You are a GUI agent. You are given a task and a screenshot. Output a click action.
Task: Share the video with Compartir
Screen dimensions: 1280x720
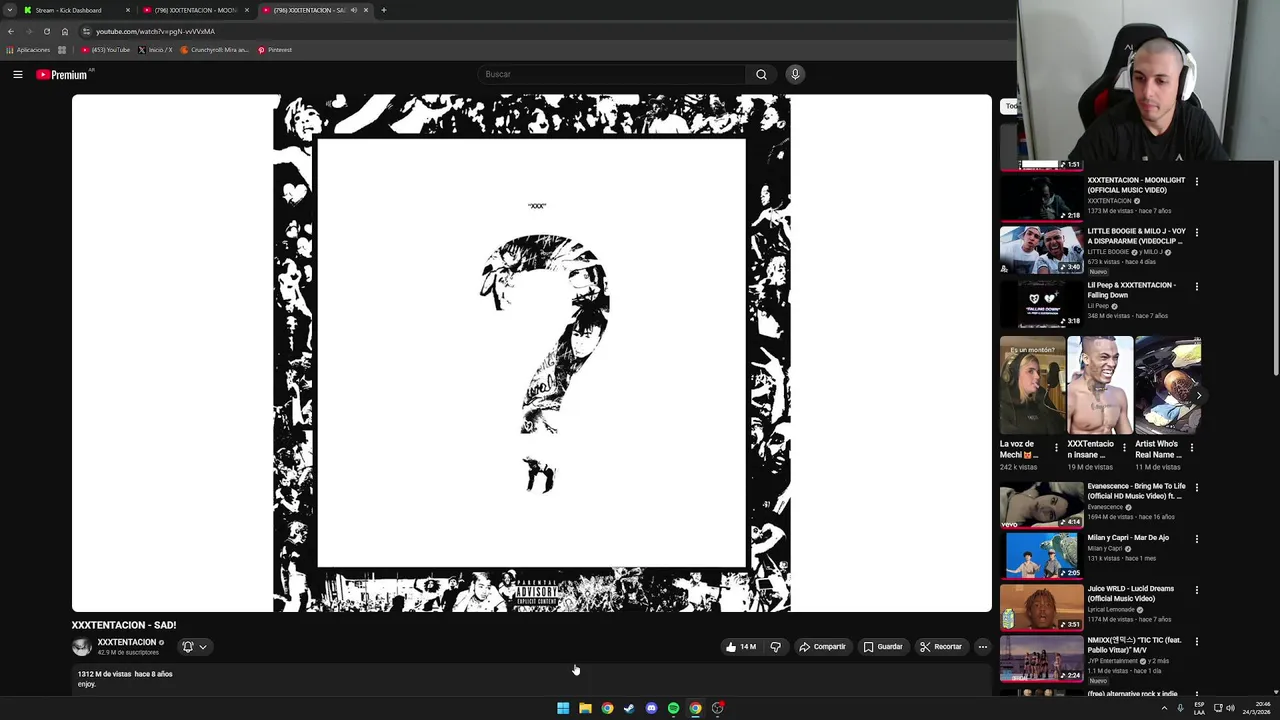pyautogui.click(x=822, y=647)
